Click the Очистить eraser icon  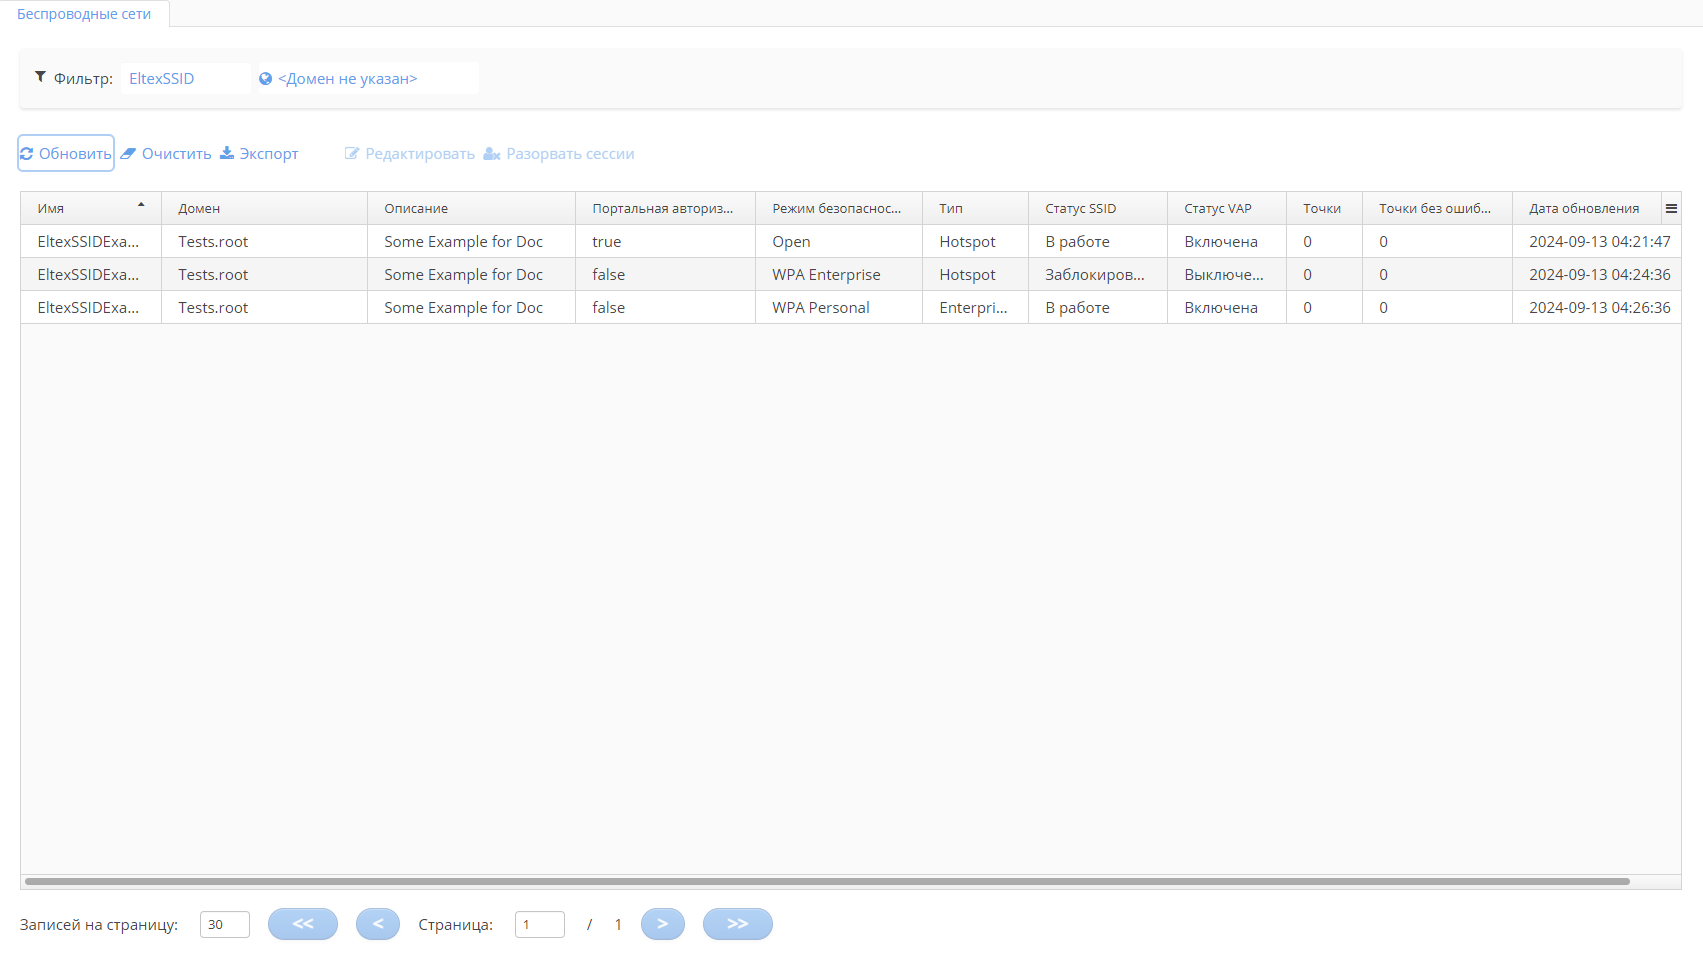point(128,153)
